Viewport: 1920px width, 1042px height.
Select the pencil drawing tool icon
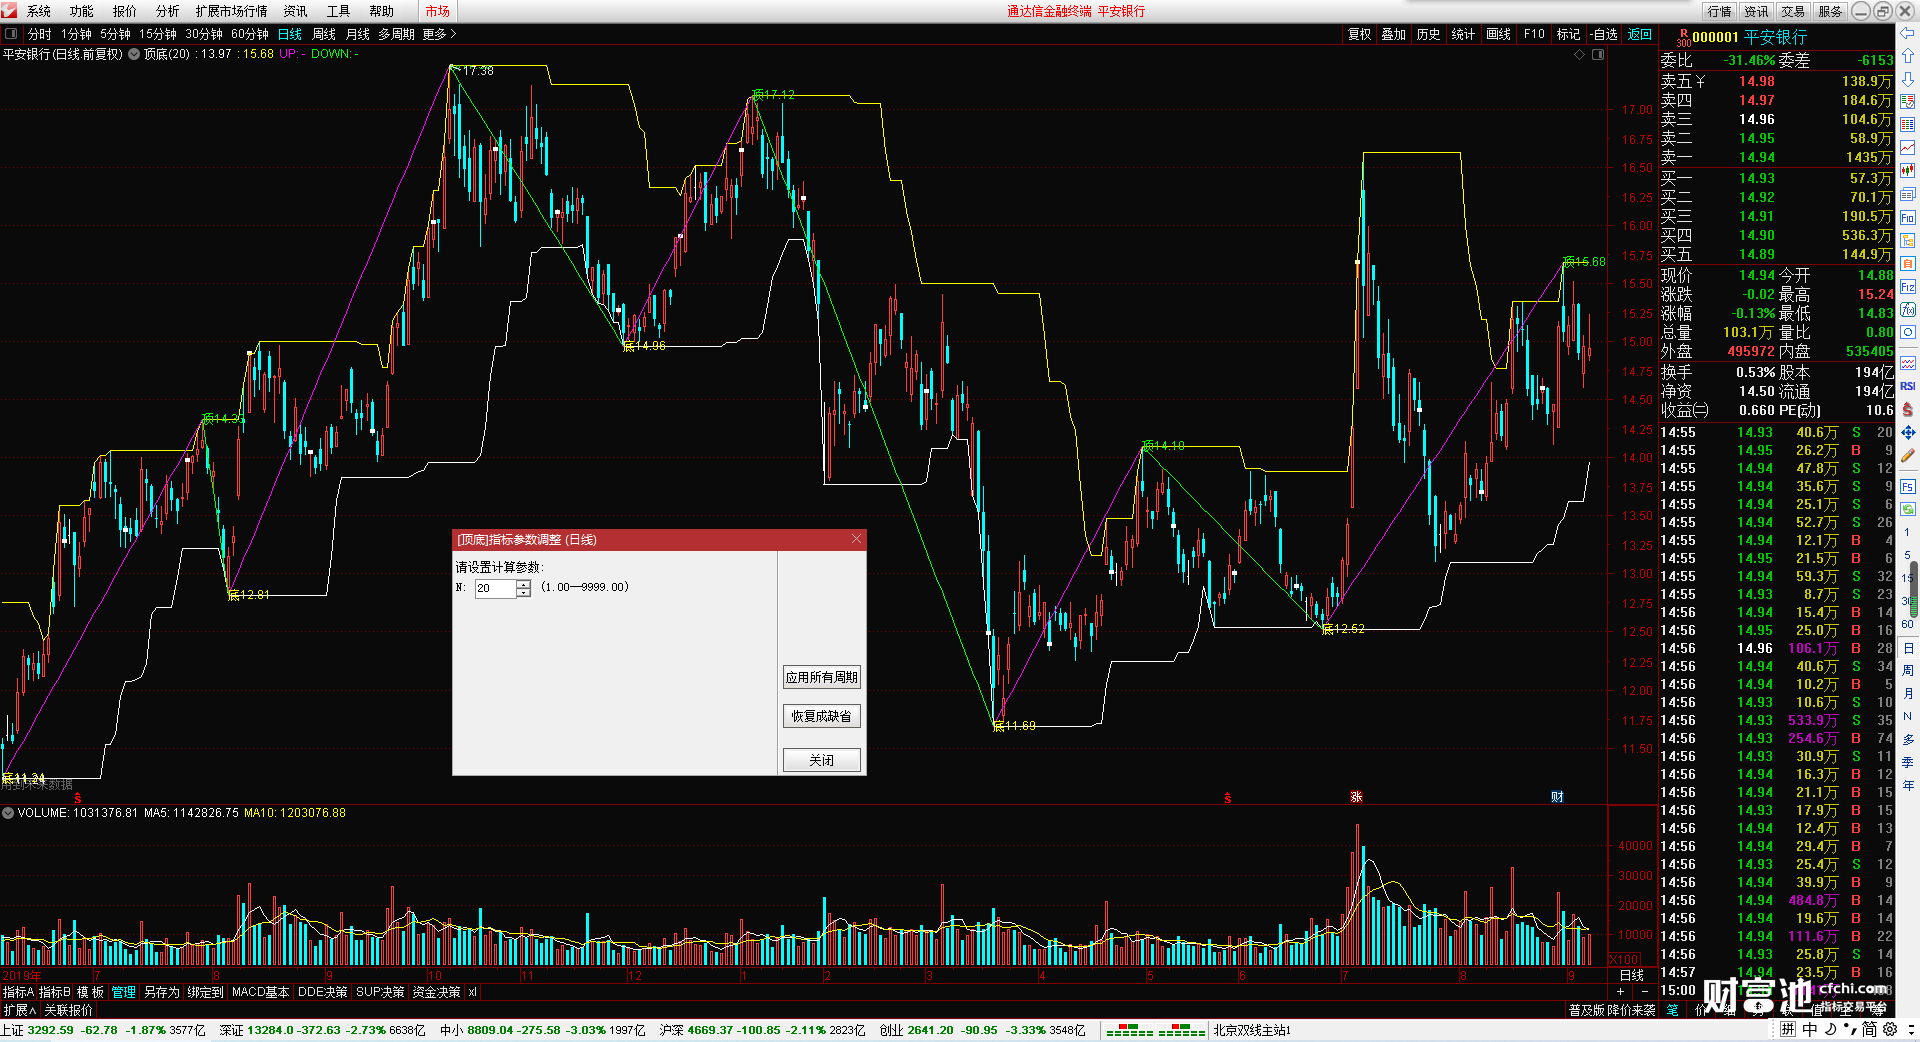pyautogui.click(x=1908, y=455)
